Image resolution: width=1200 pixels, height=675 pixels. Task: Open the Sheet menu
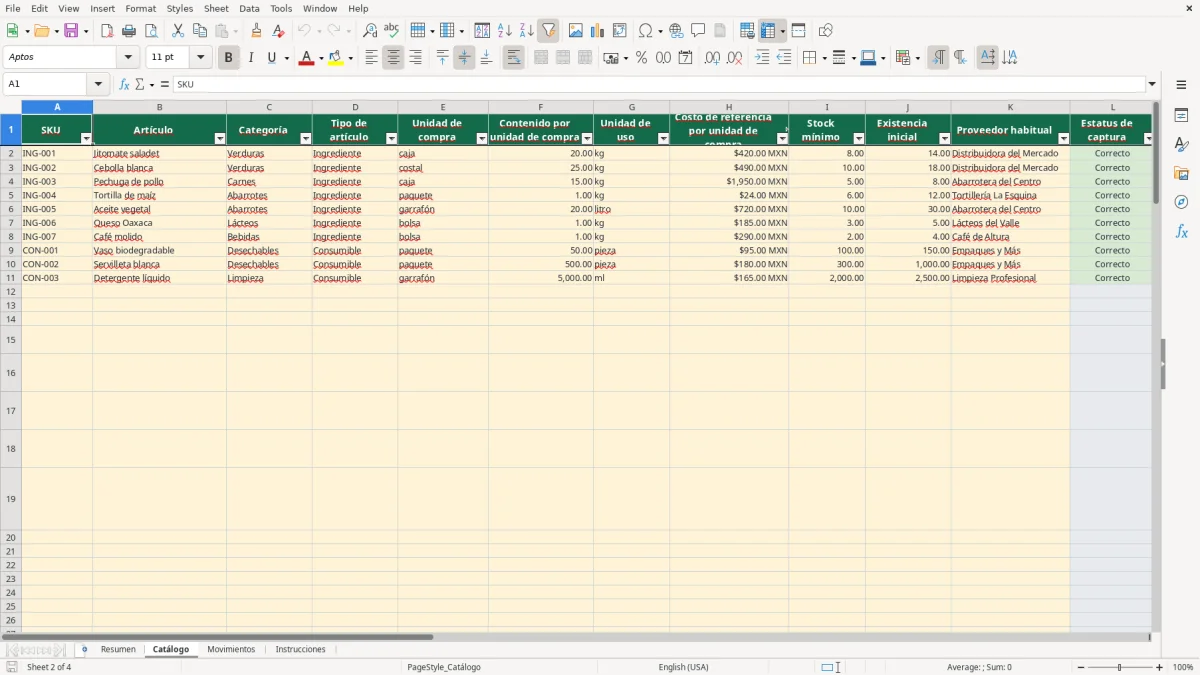tap(216, 8)
